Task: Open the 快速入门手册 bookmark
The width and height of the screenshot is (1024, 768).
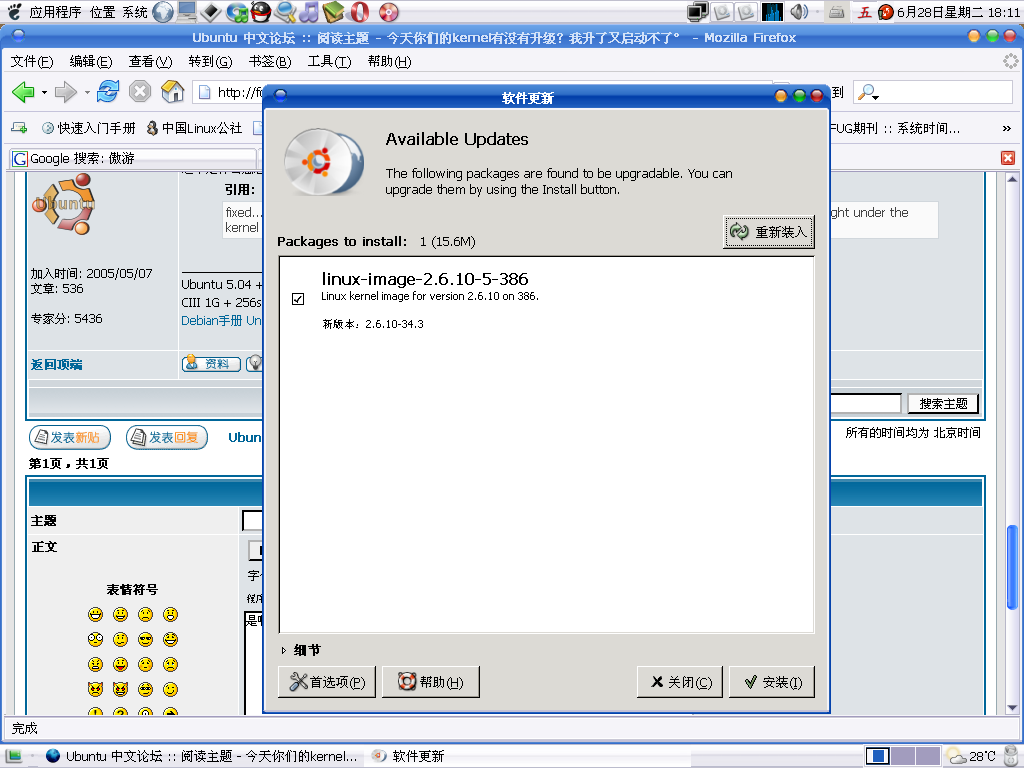Action: click(x=89, y=129)
